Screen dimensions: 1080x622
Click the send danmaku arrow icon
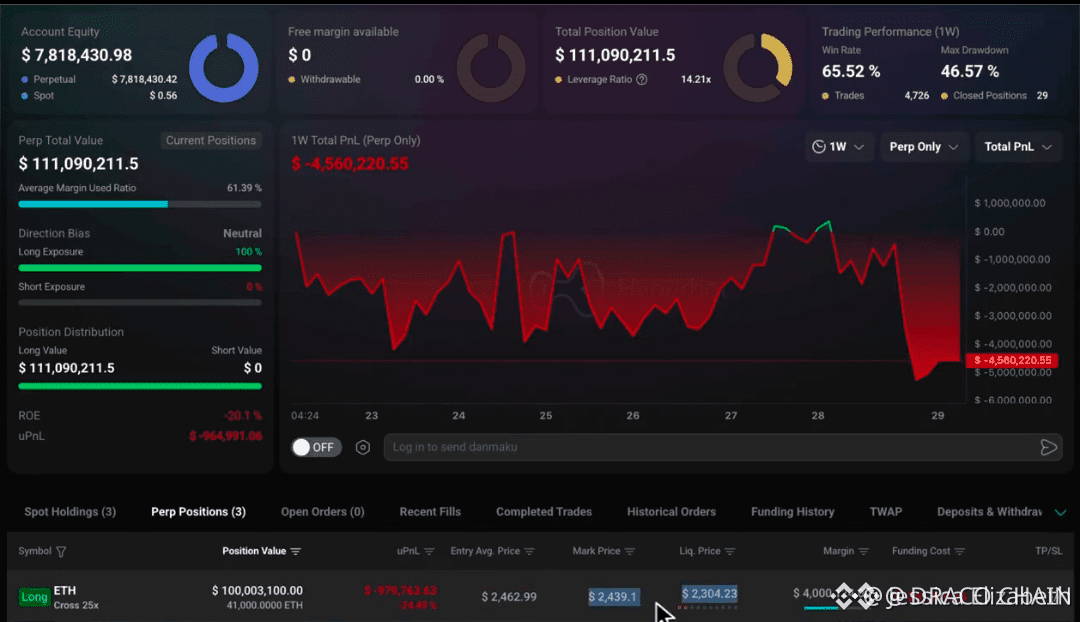pyautogui.click(x=1048, y=448)
